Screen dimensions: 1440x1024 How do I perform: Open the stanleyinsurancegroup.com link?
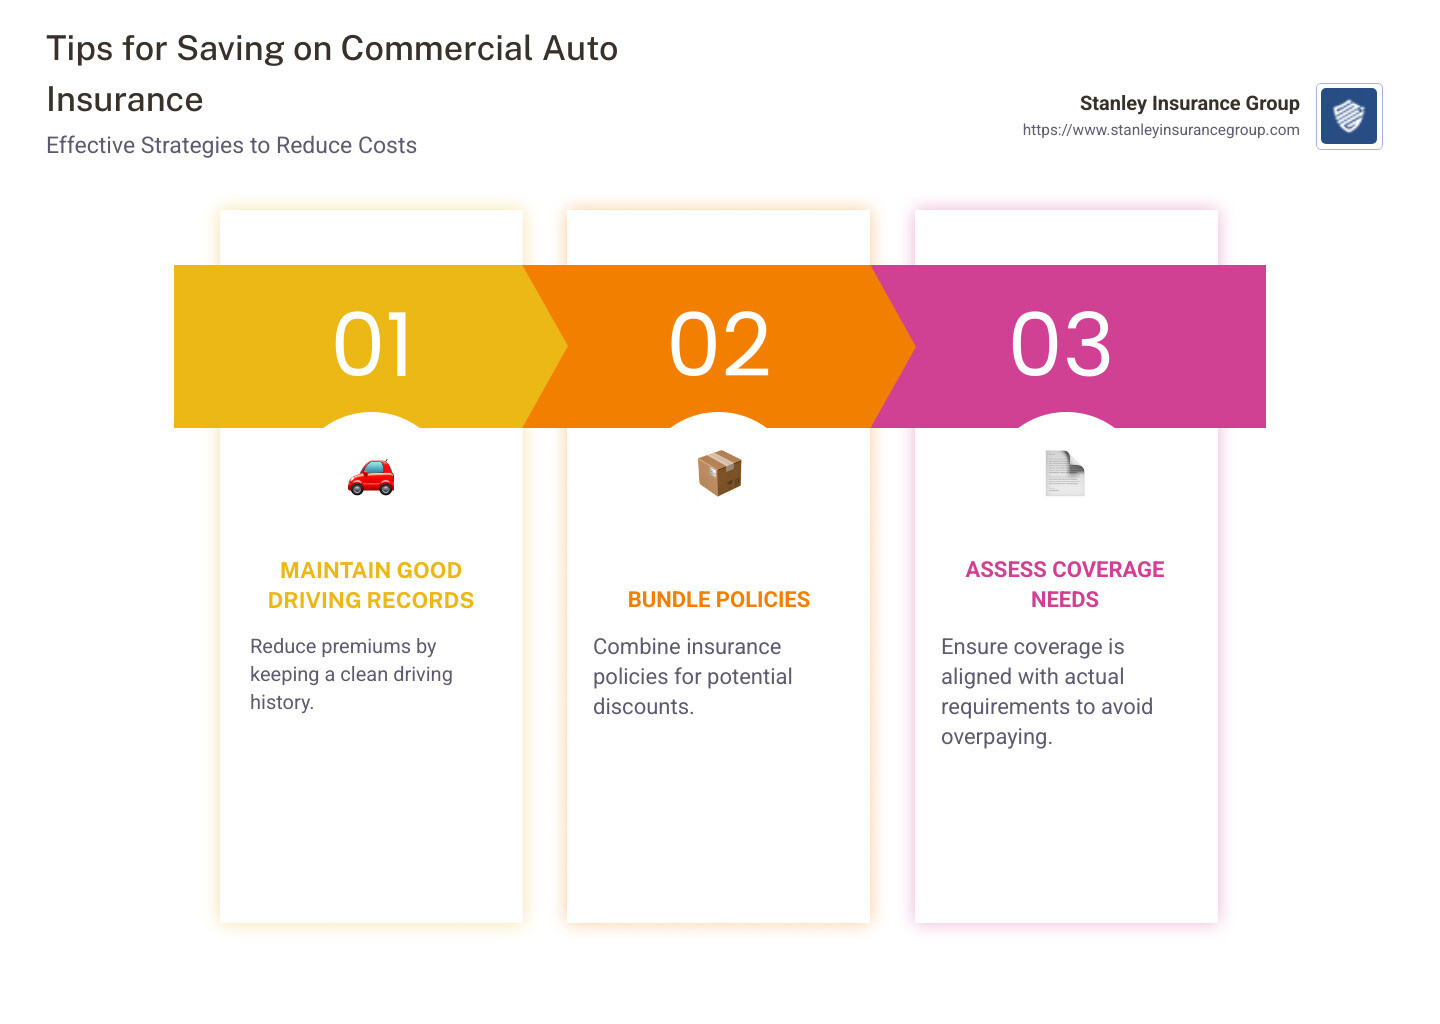point(1160,129)
